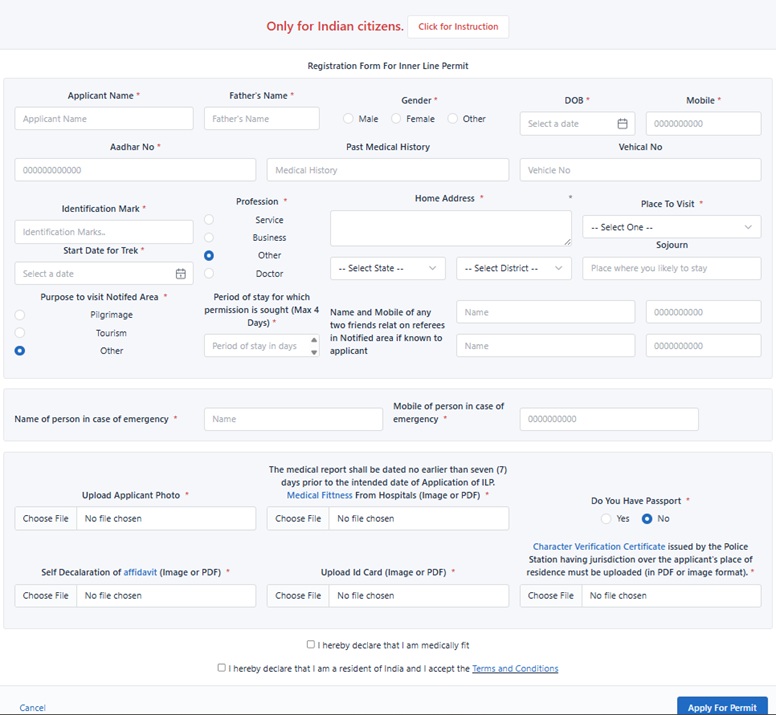Select the Male gender radio button
The image size is (776, 715).
[x=348, y=119]
